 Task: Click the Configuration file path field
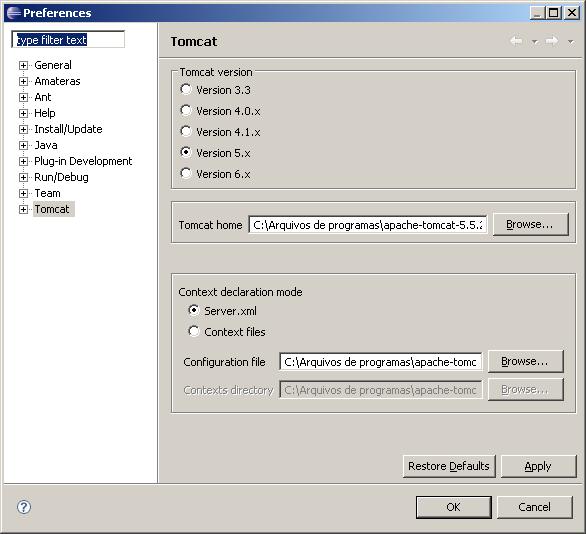point(380,362)
